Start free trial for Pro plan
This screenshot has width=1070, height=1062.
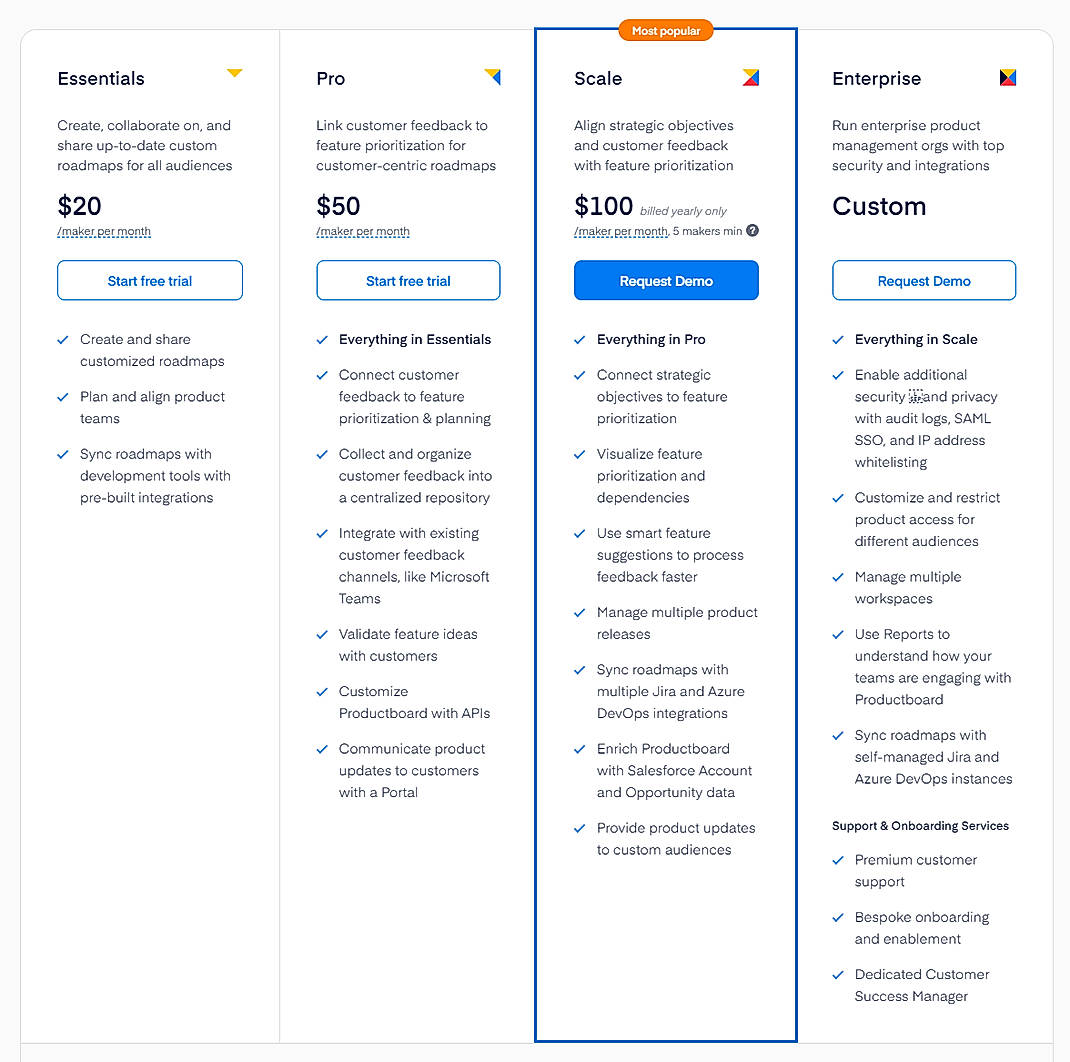point(408,281)
